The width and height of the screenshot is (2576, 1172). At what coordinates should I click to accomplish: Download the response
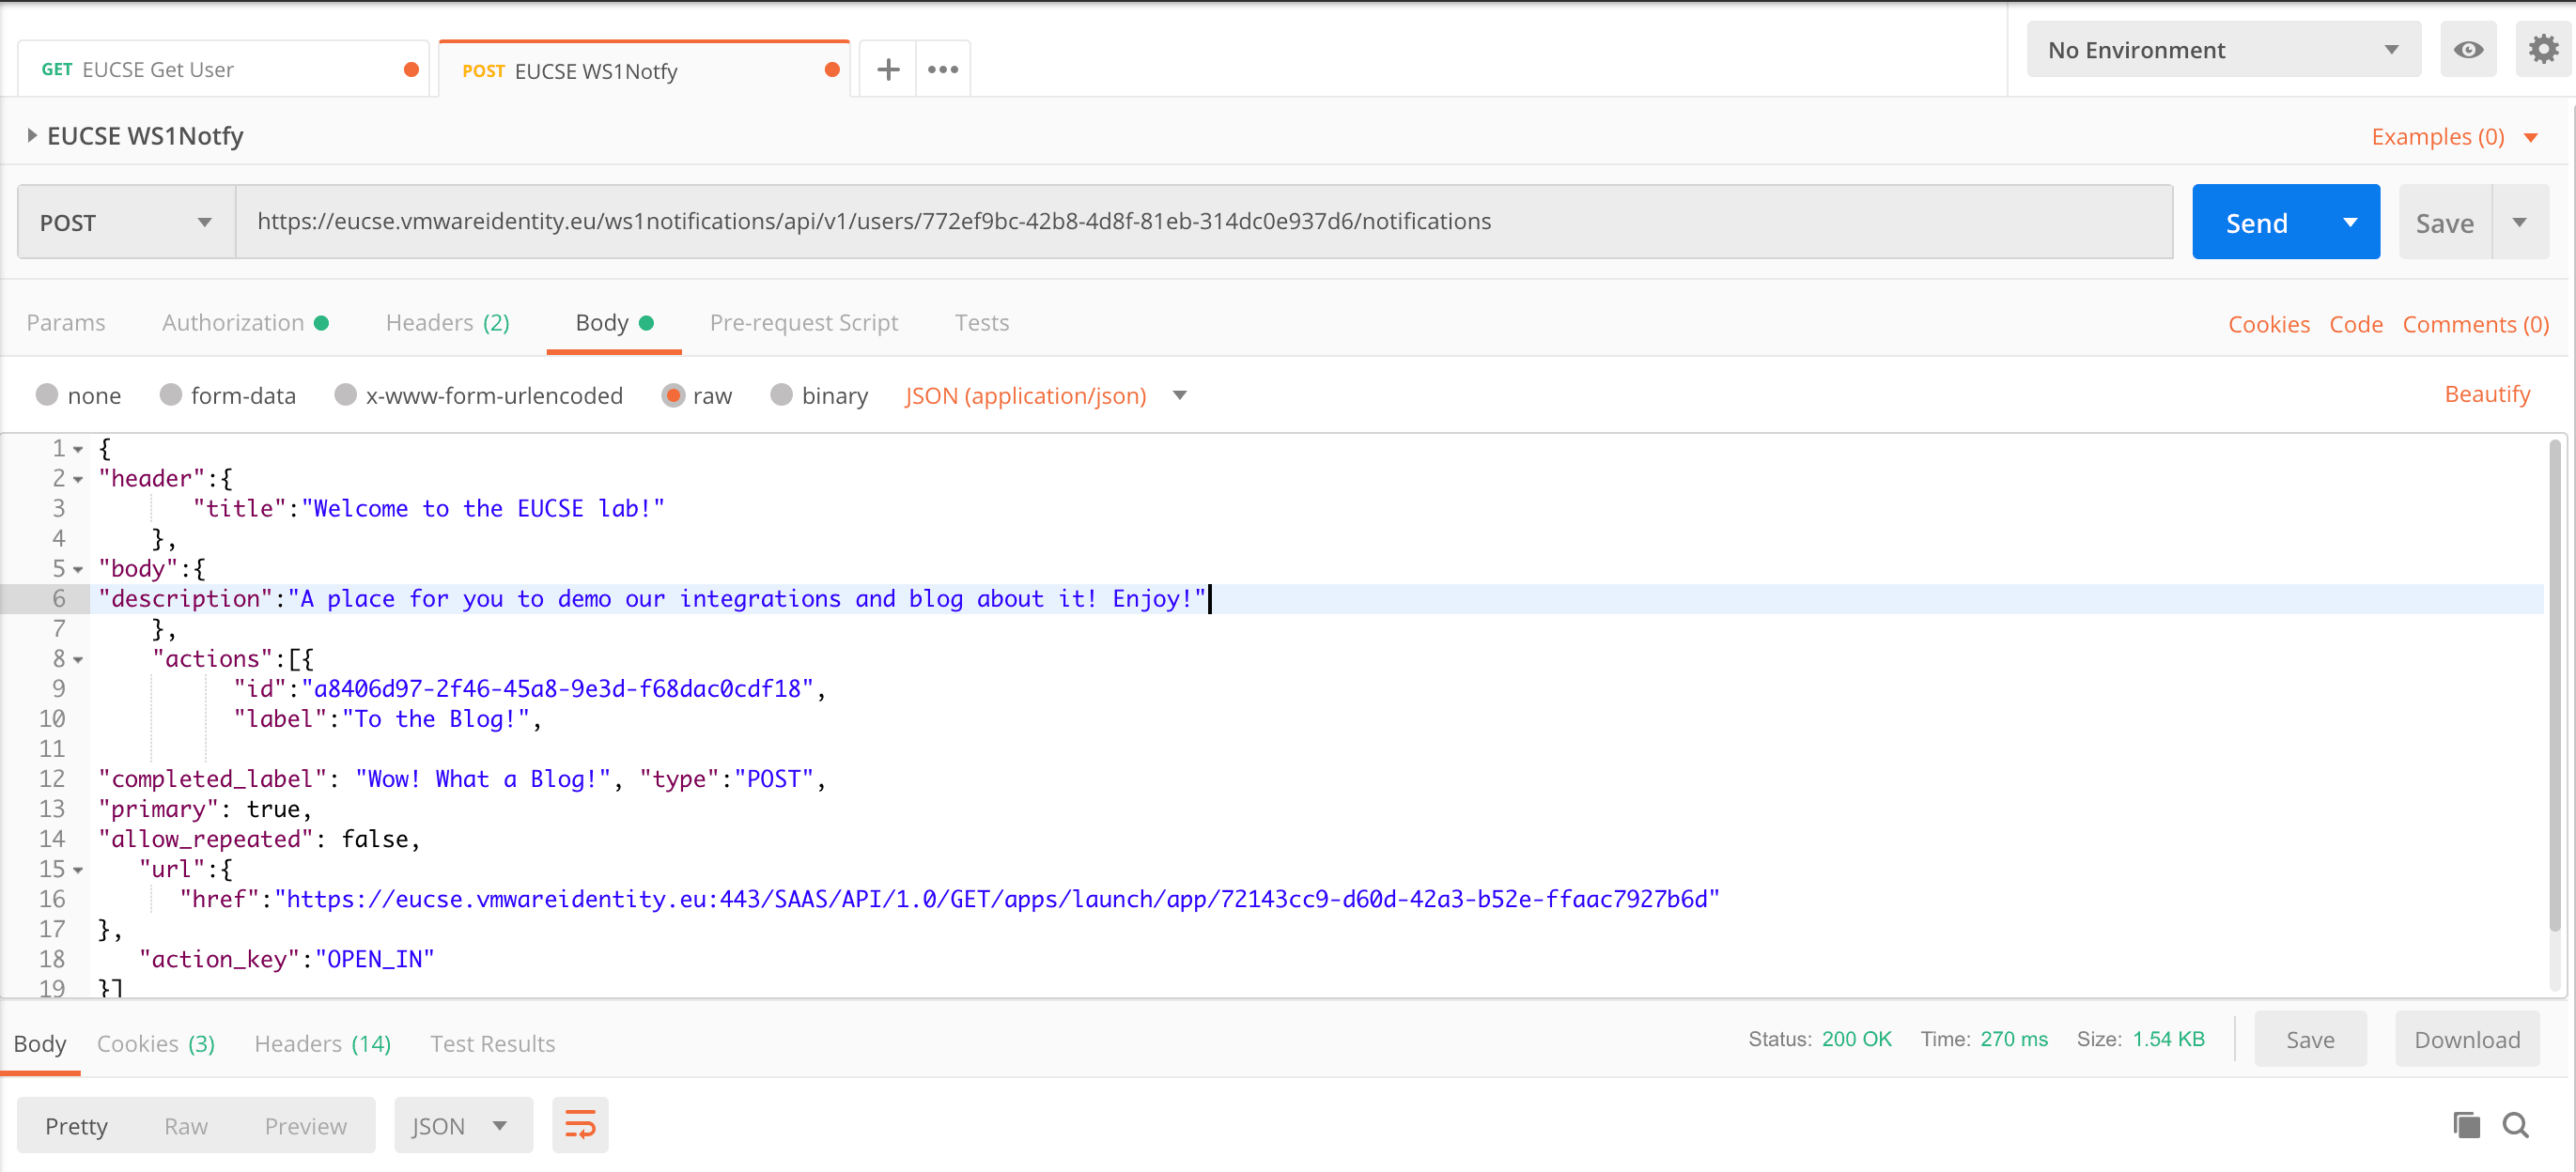coord(2467,1040)
